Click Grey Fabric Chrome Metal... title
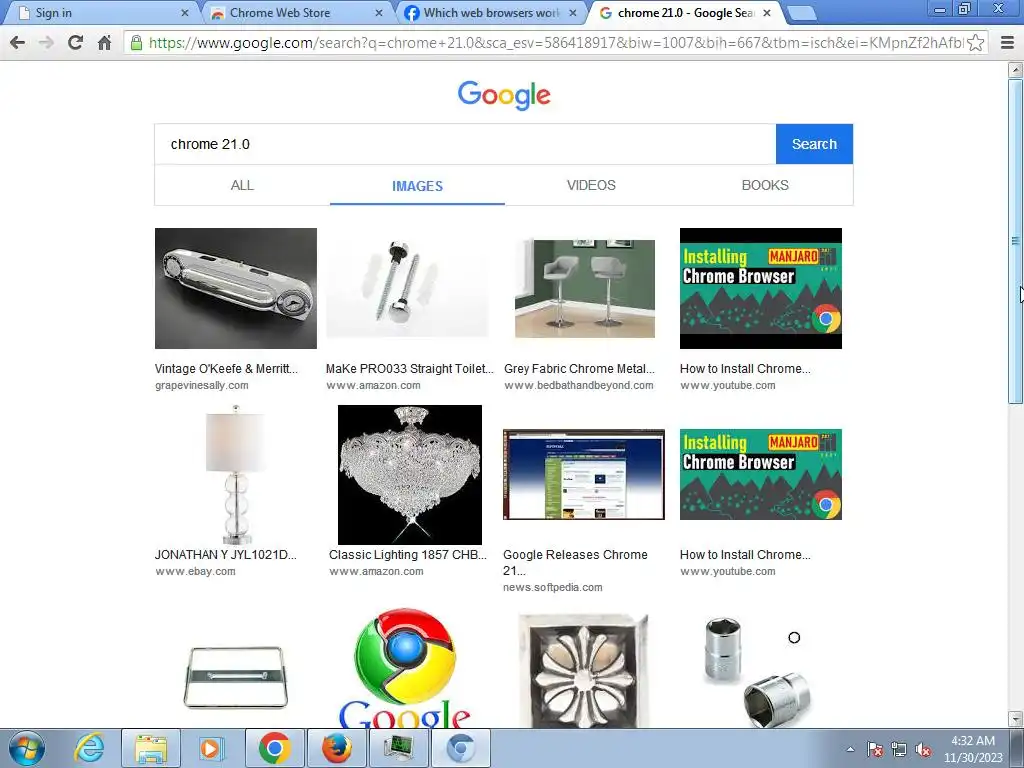This screenshot has width=1024, height=768. (x=579, y=369)
